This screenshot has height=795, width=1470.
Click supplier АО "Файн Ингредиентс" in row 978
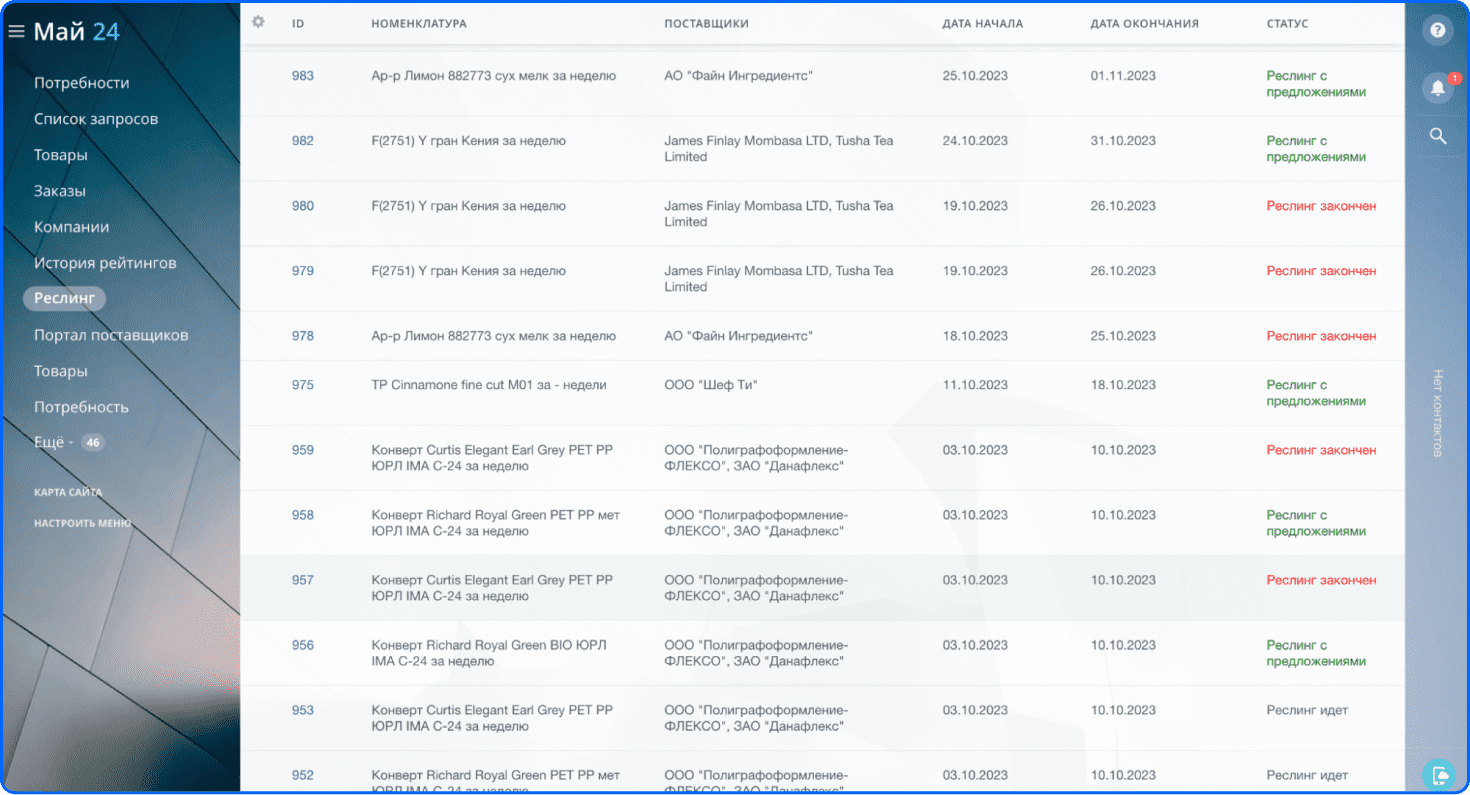point(738,336)
